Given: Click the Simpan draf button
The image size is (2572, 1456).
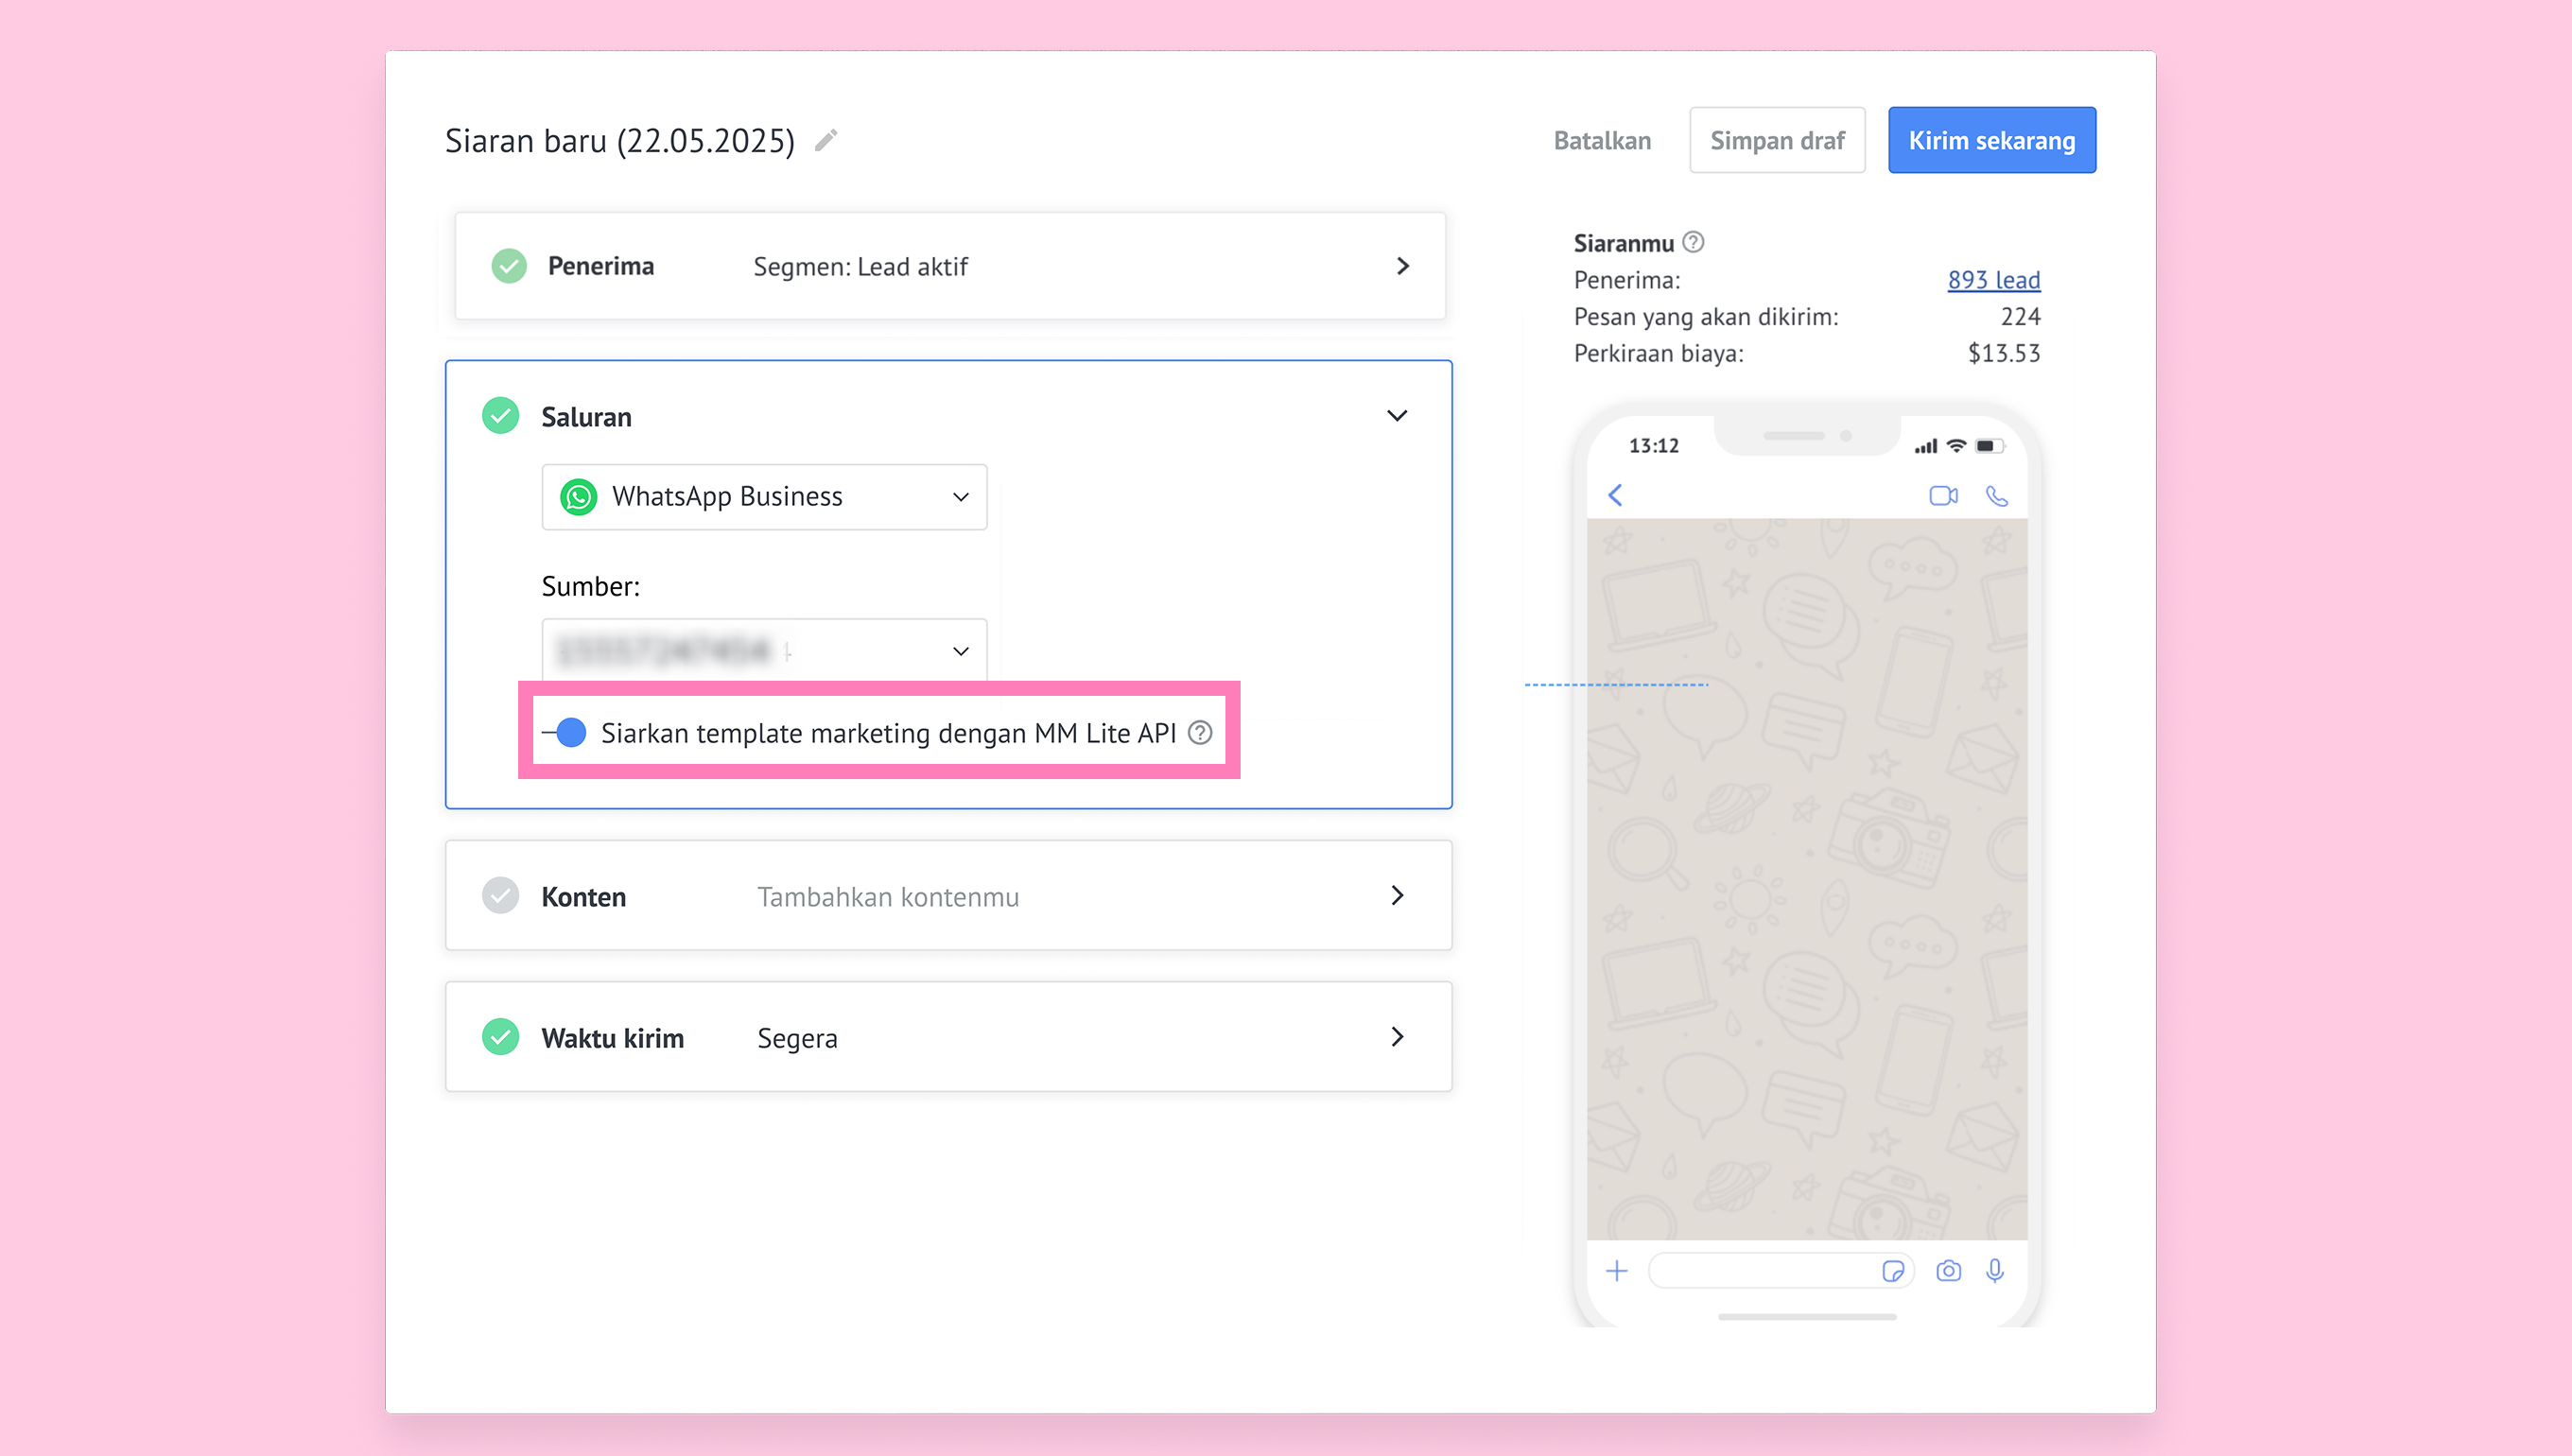Looking at the screenshot, I should (1777, 140).
